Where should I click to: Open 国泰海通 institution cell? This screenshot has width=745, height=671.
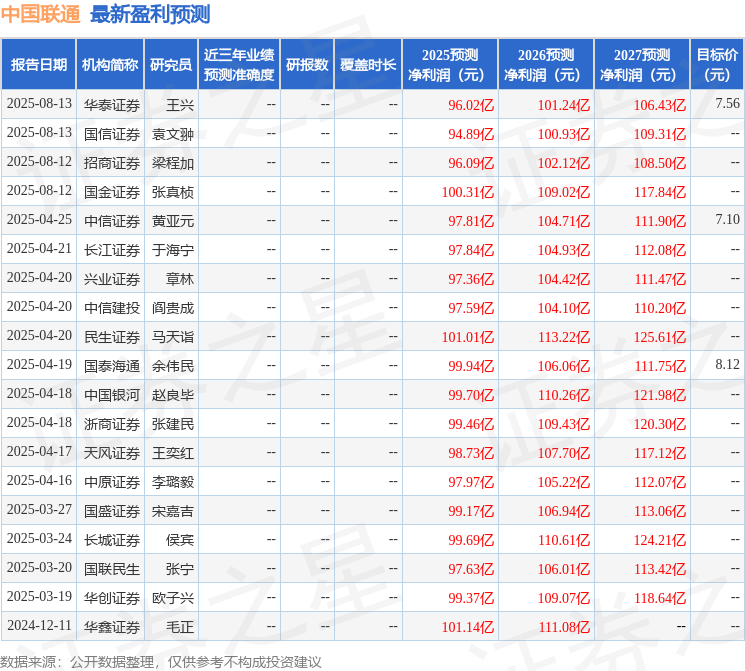tap(112, 366)
